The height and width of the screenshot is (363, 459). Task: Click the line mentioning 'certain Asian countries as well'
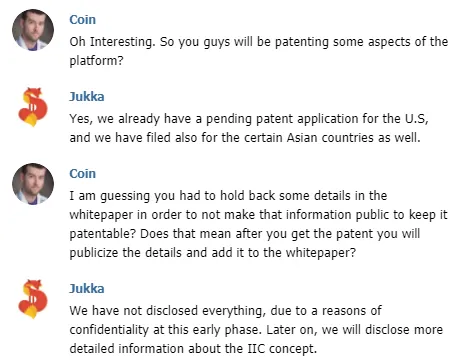pos(245,138)
